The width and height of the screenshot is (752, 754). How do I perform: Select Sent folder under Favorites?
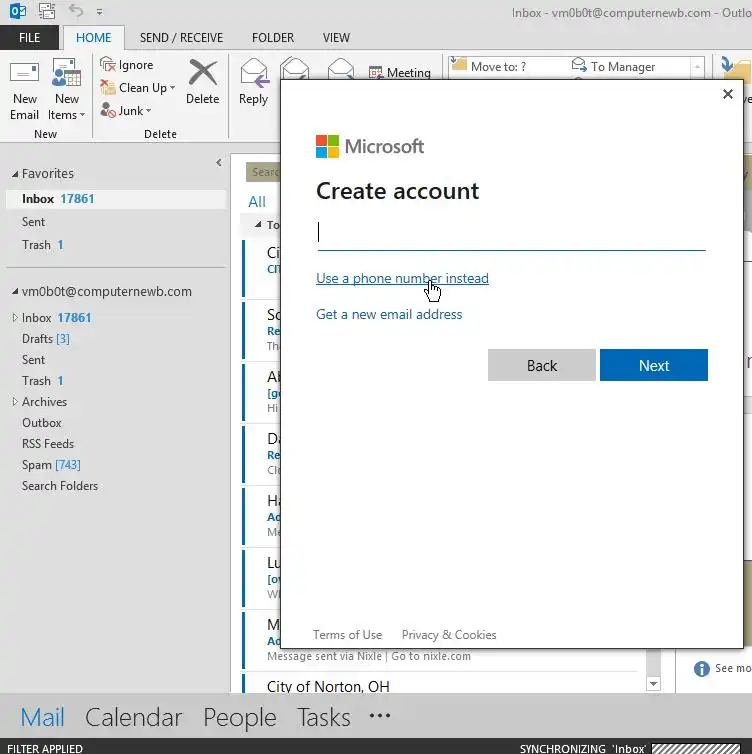pos(33,222)
